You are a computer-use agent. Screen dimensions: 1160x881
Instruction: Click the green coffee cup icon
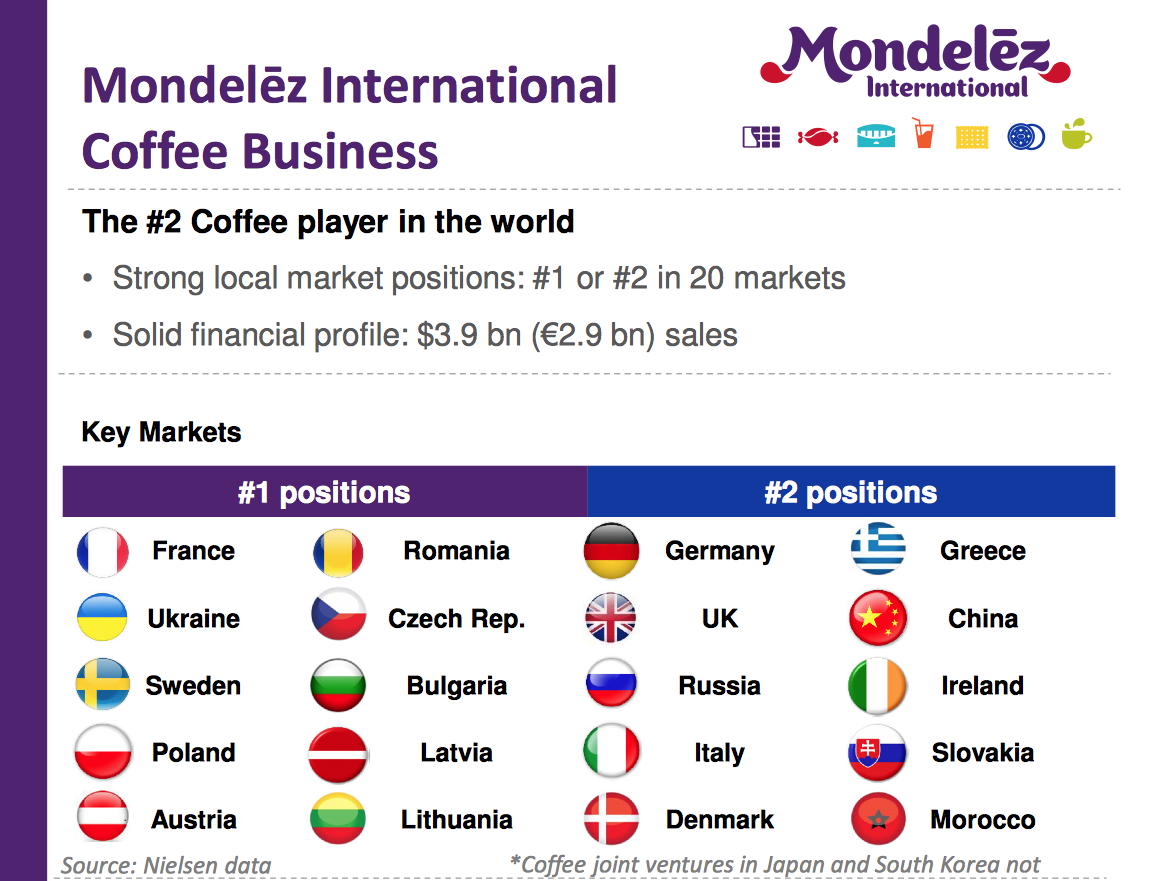pos(1076,134)
